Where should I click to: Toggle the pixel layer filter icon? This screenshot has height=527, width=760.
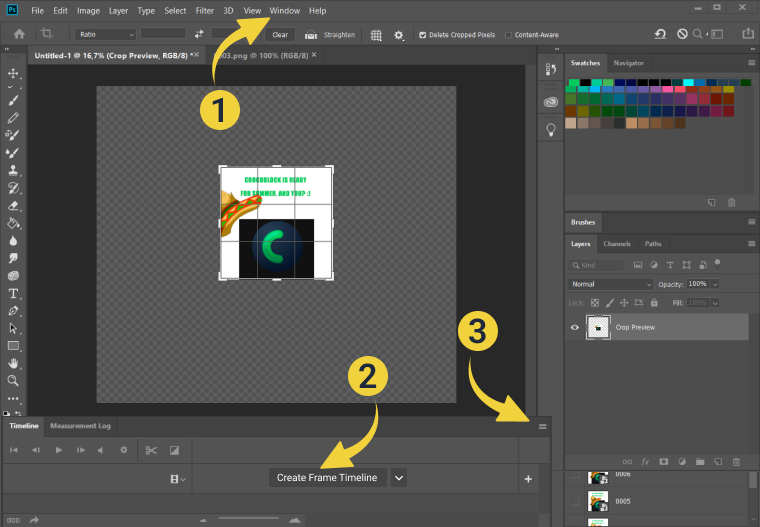pyautogui.click(x=638, y=265)
